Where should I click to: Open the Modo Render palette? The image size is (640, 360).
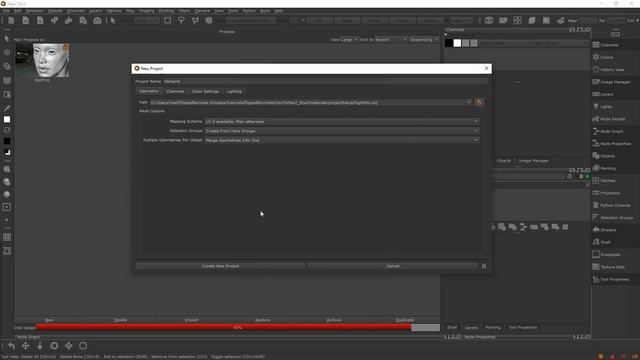[x=609, y=119]
